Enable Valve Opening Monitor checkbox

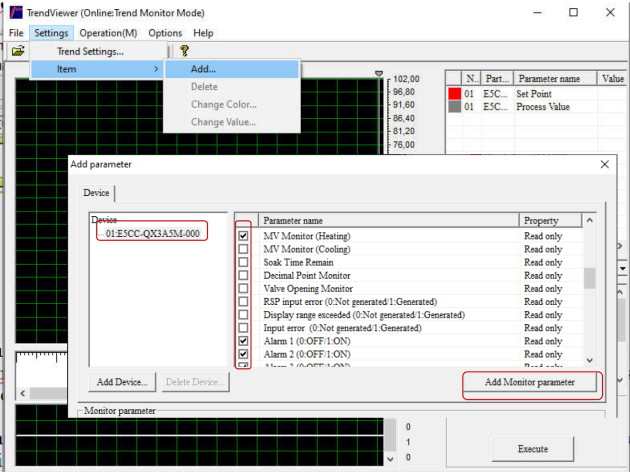point(243,288)
